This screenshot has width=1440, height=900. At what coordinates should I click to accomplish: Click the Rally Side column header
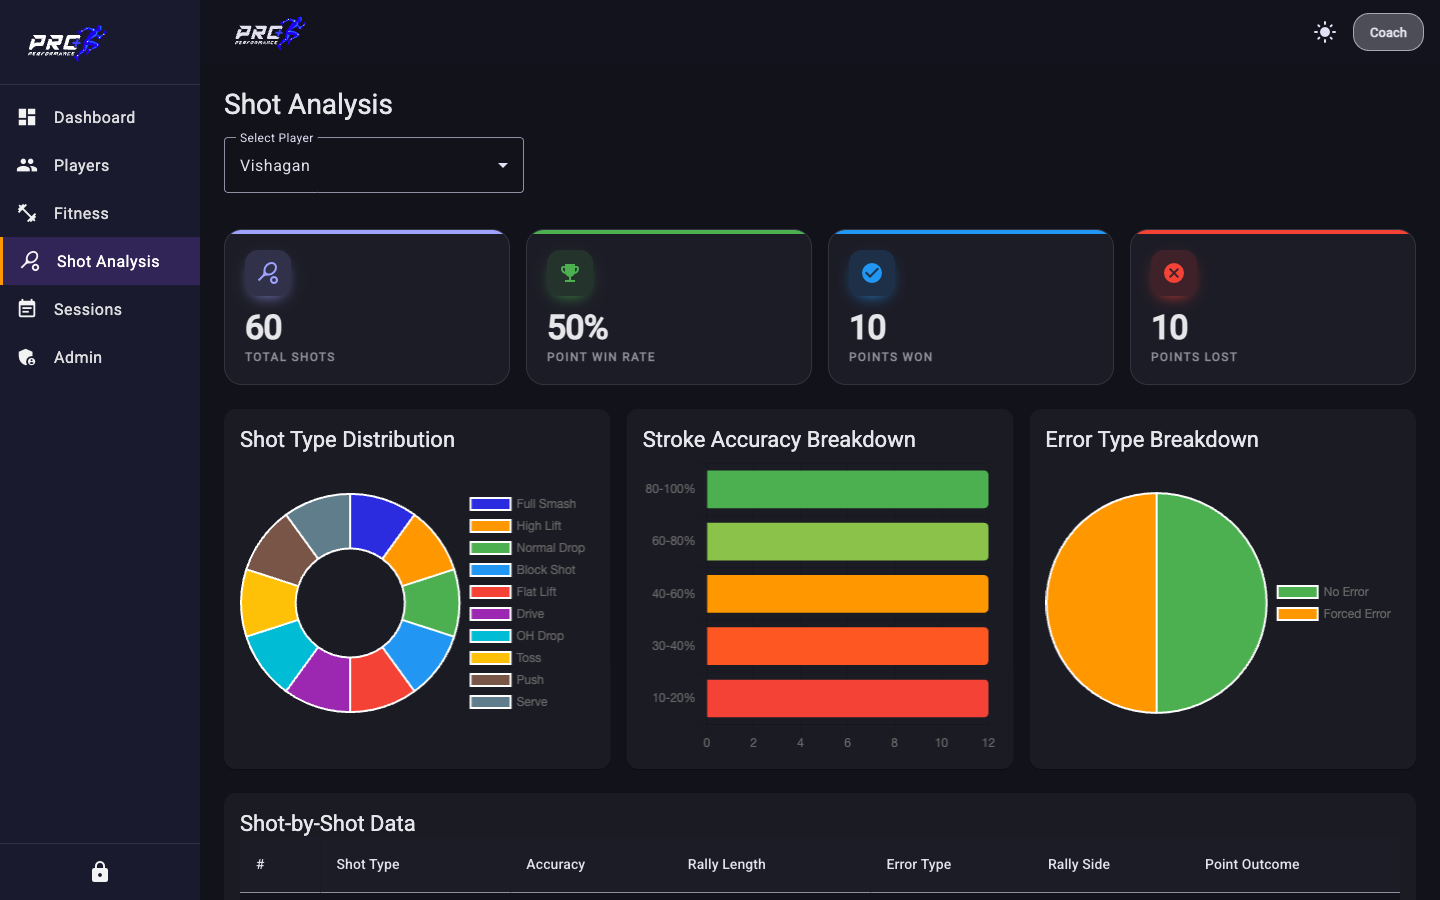[1078, 864]
